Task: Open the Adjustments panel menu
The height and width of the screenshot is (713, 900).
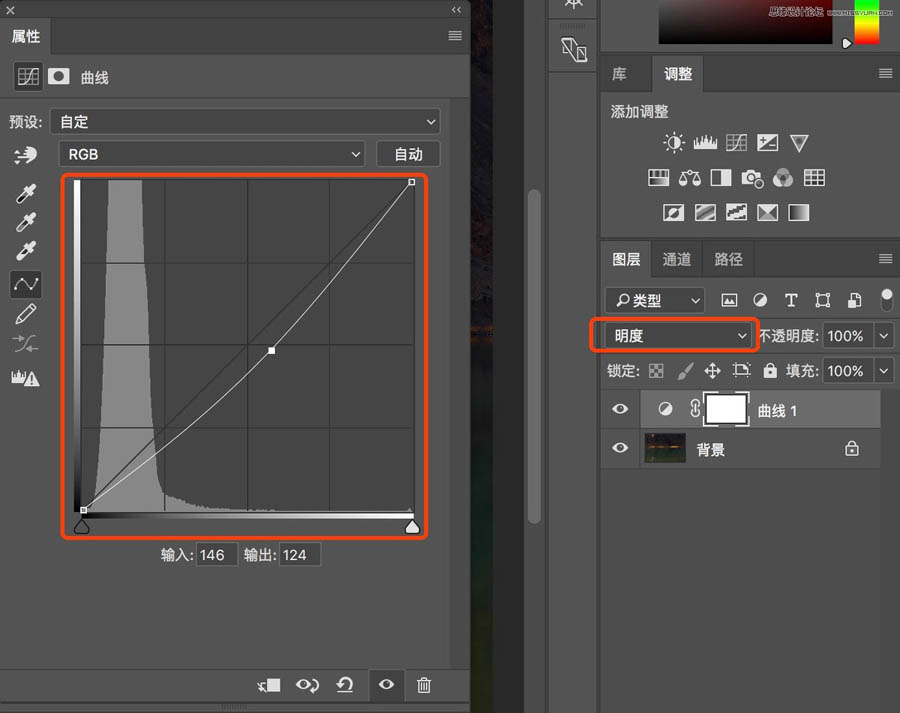Action: tap(885, 73)
